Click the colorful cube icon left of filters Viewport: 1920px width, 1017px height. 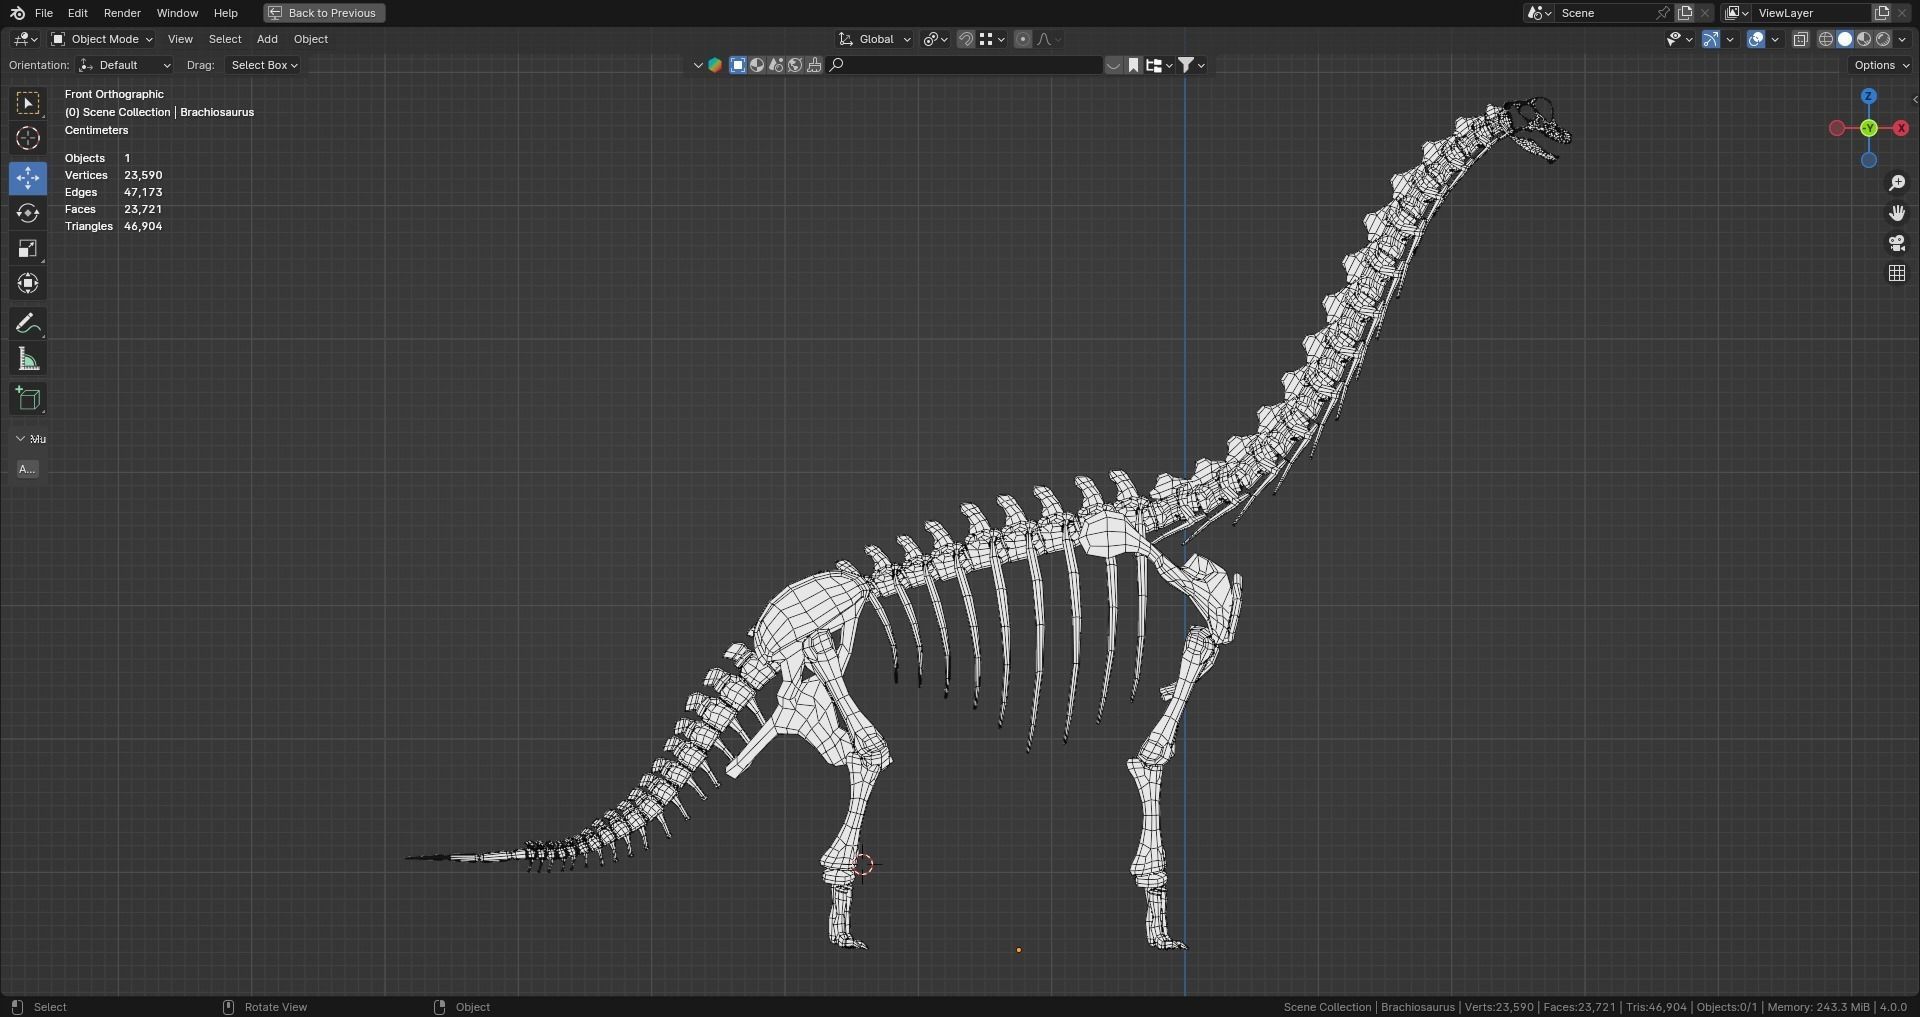[x=715, y=65]
